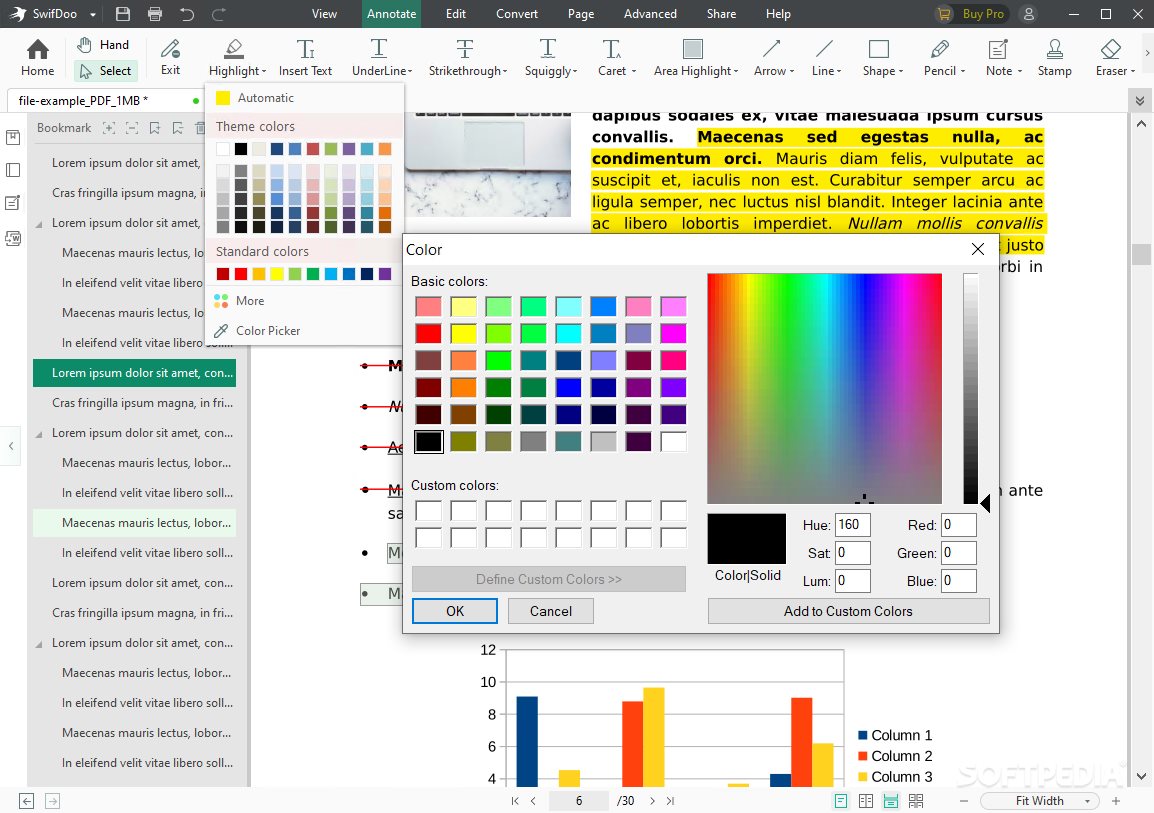Confirm color with OK button
This screenshot has width=1154, height=813.
[455, 611]
